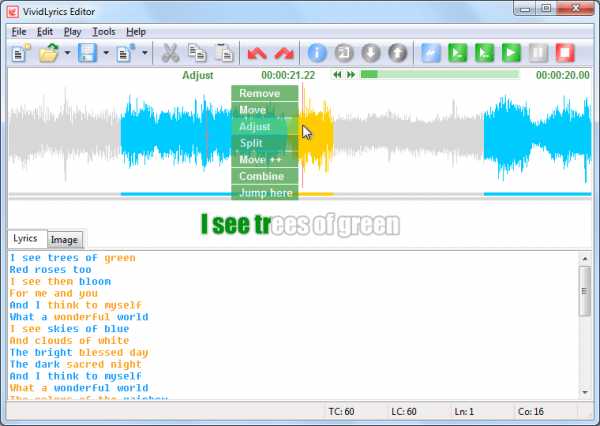Viewport: 600px width, 426px height.
Task: Click the rewind double-arrow icon
Action: click(x=337, y=75)
